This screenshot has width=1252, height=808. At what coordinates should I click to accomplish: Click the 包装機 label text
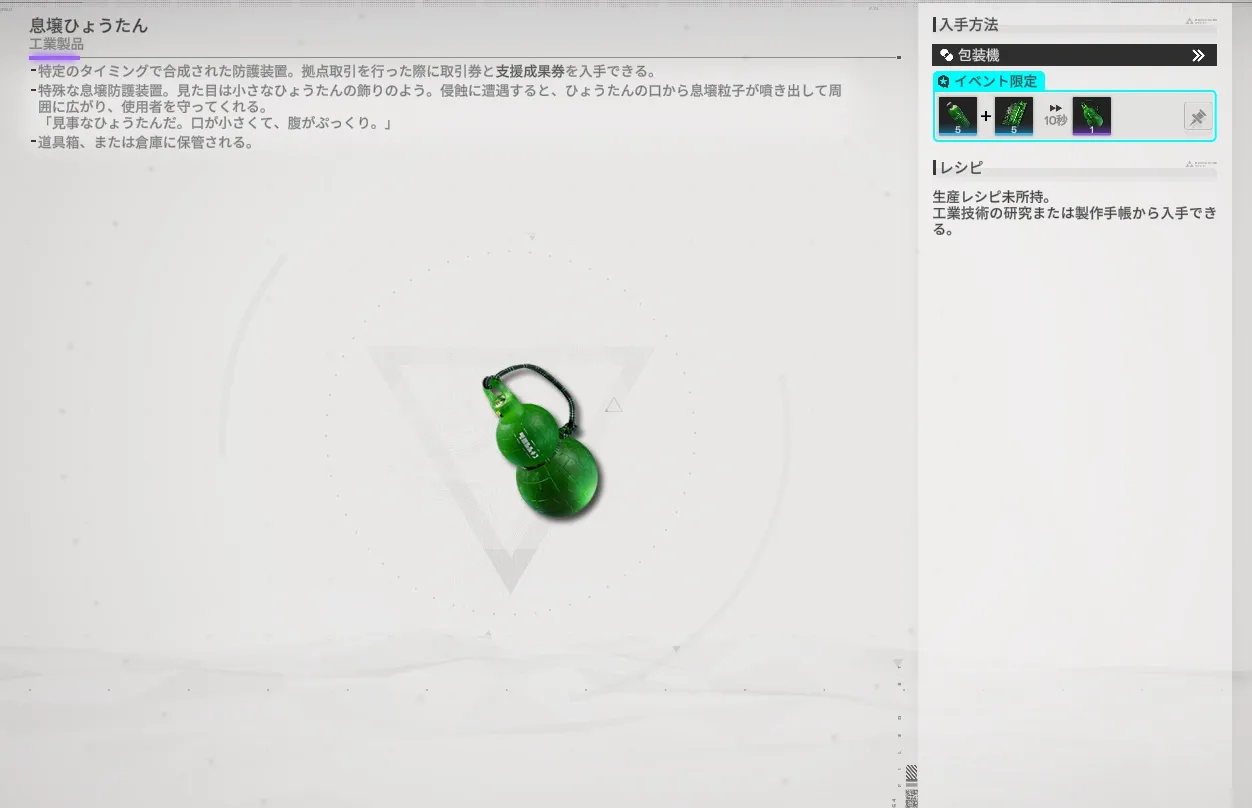coord(979,56)
